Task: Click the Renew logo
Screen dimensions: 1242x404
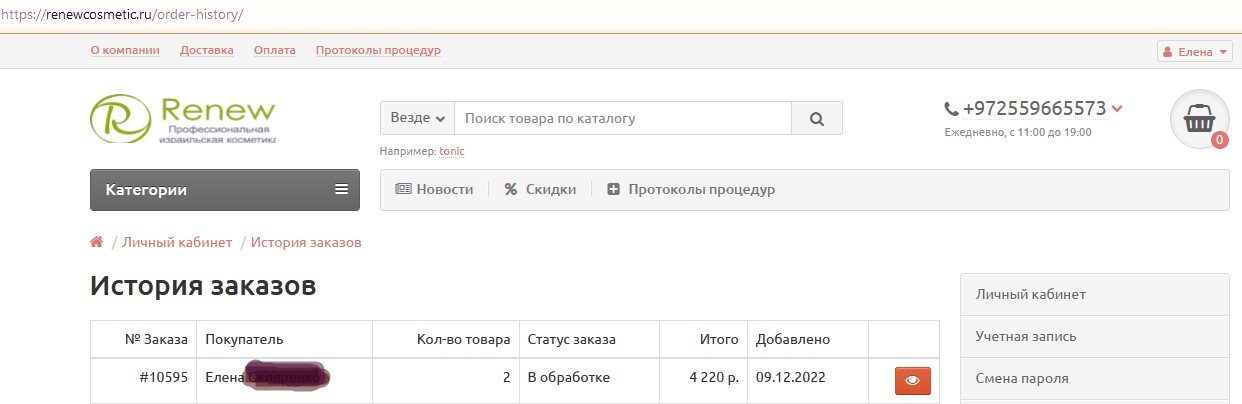Action: [x=182, y=119]
